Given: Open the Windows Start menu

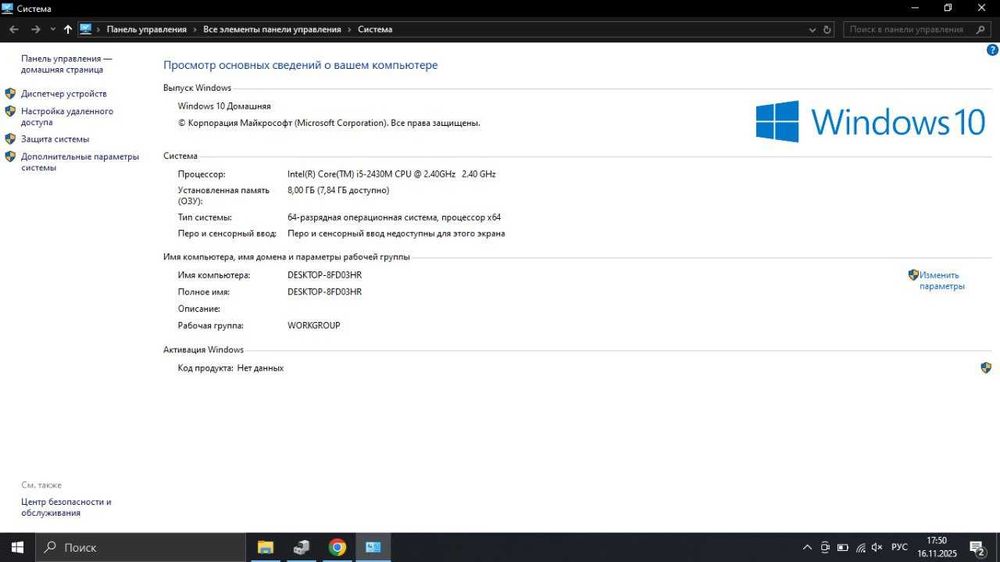Looking at the screenshot, I should 17,547.
